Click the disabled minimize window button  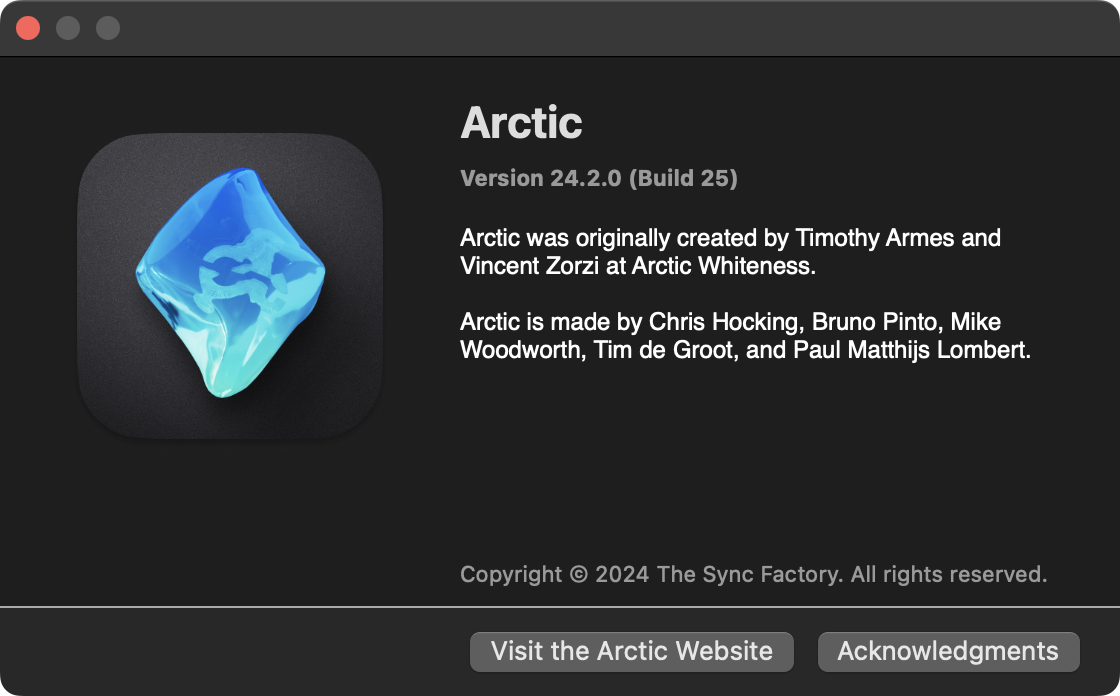point(68,28)
